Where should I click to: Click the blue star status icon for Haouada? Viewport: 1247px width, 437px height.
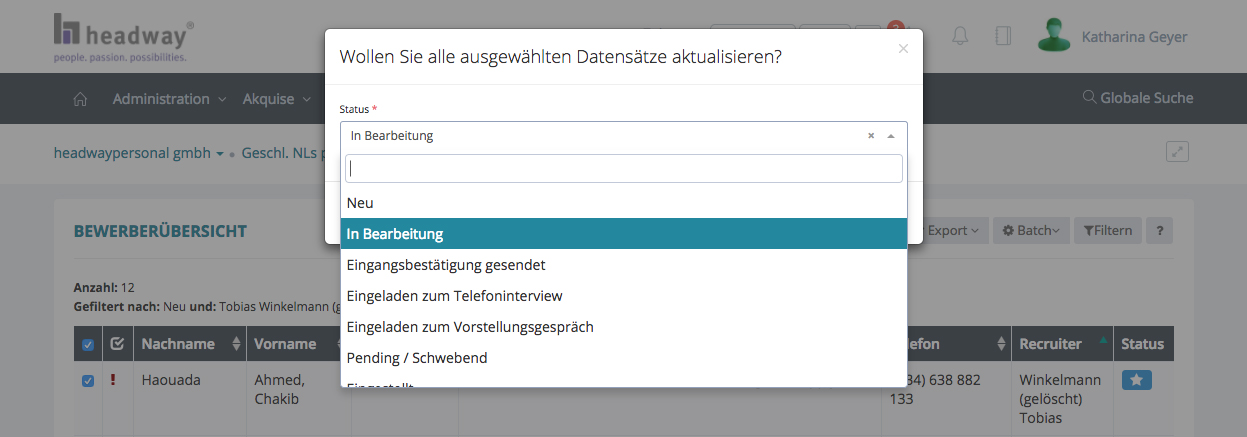tap(1137, 380)
